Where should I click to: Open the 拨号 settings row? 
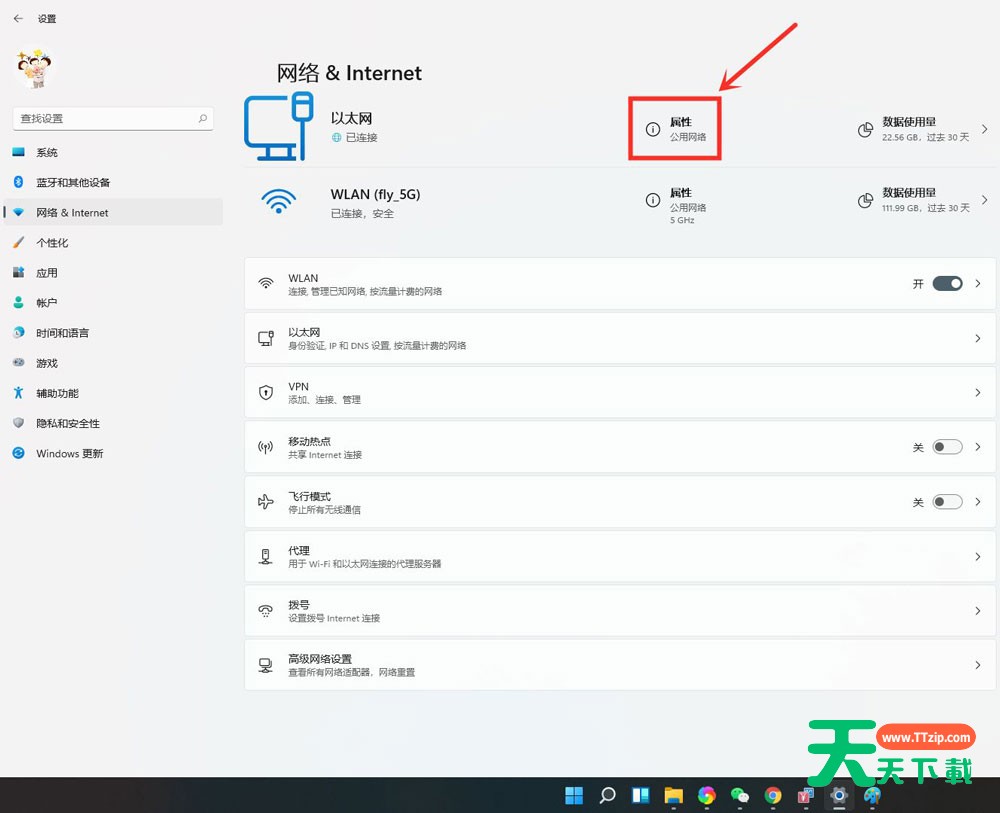(x=620, y=611)
